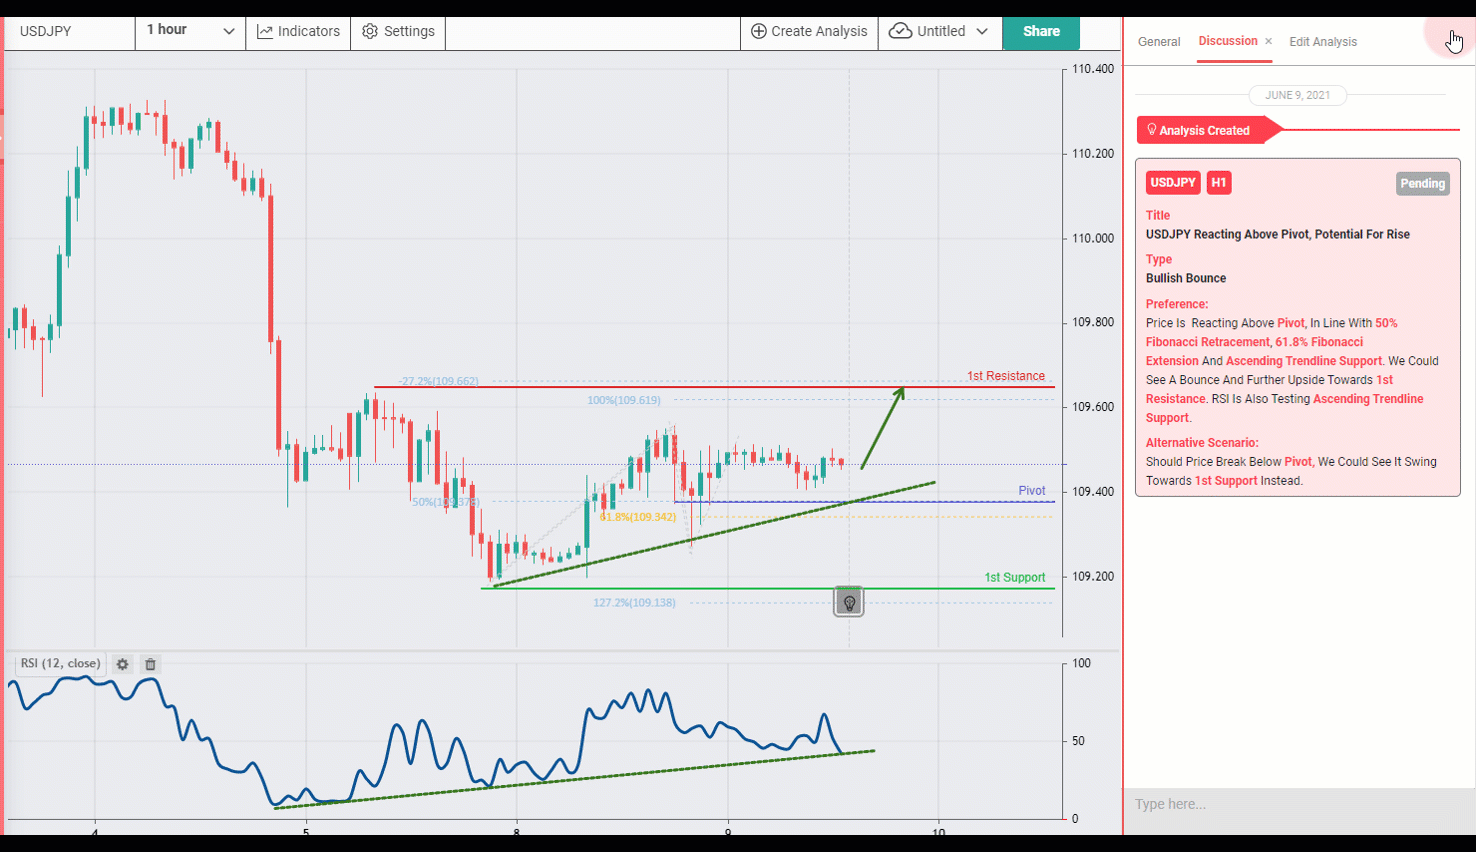
Task: Click the green arrow projection on chart
Action: (883, 427)
